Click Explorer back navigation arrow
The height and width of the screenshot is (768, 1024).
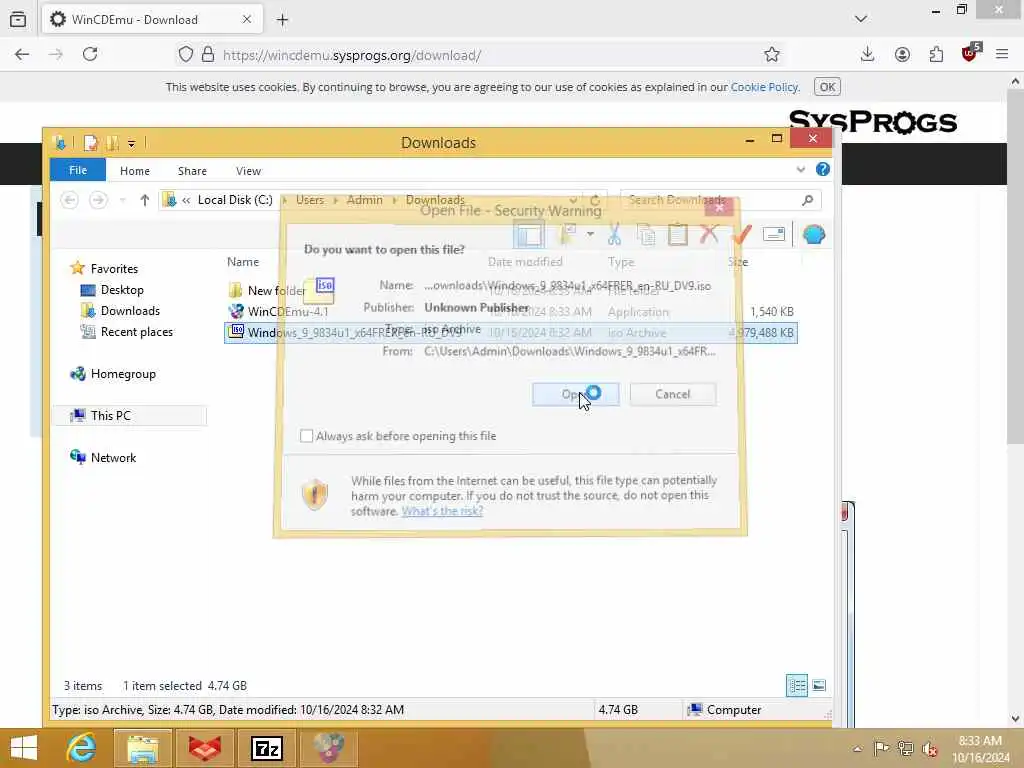tap(69, 200)
